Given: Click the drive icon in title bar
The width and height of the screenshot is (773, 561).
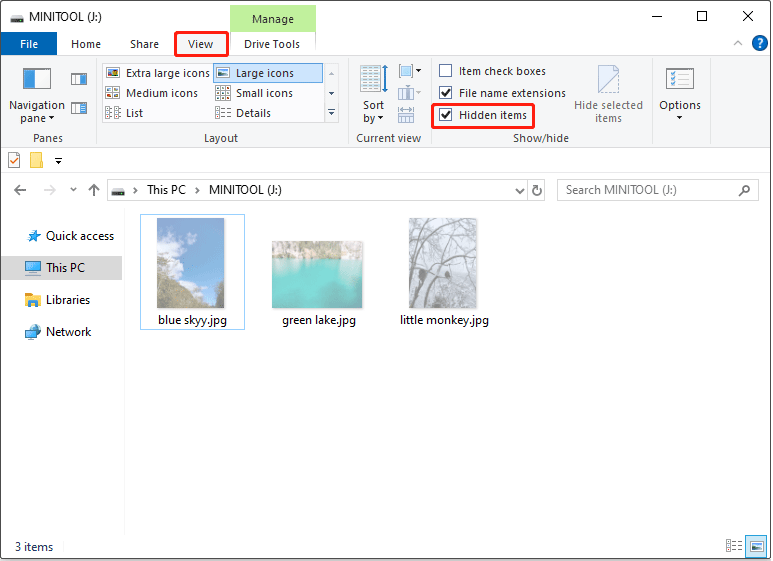Looking at the screenshot, I should pos(17,18).
